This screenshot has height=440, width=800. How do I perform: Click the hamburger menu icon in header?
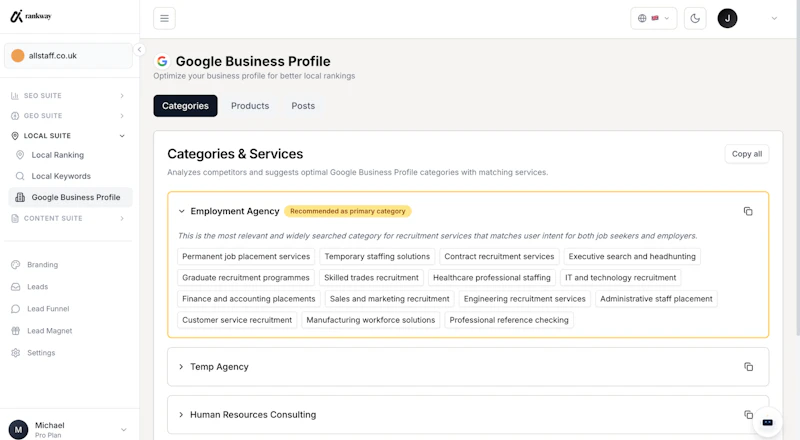click(164, 18)
